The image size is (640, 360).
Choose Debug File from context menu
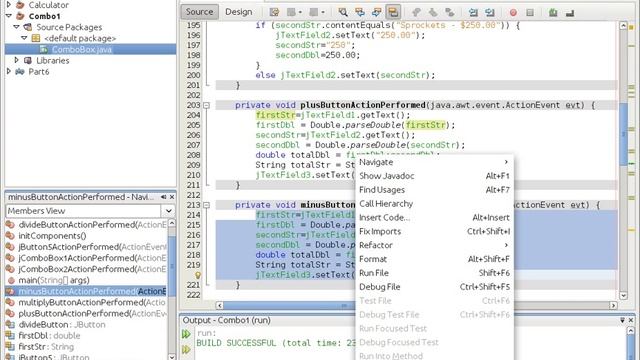tap(434, 287)
